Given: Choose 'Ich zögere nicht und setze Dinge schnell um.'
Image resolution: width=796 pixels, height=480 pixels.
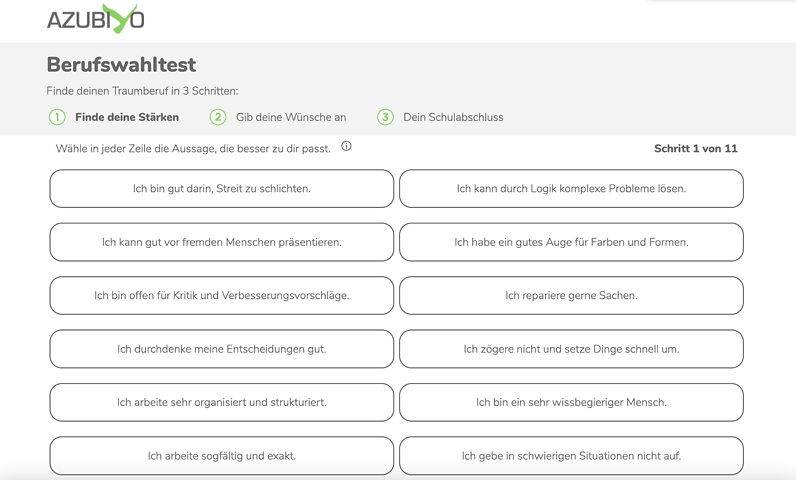Looking at the screenshot, I should coord(572,349).
